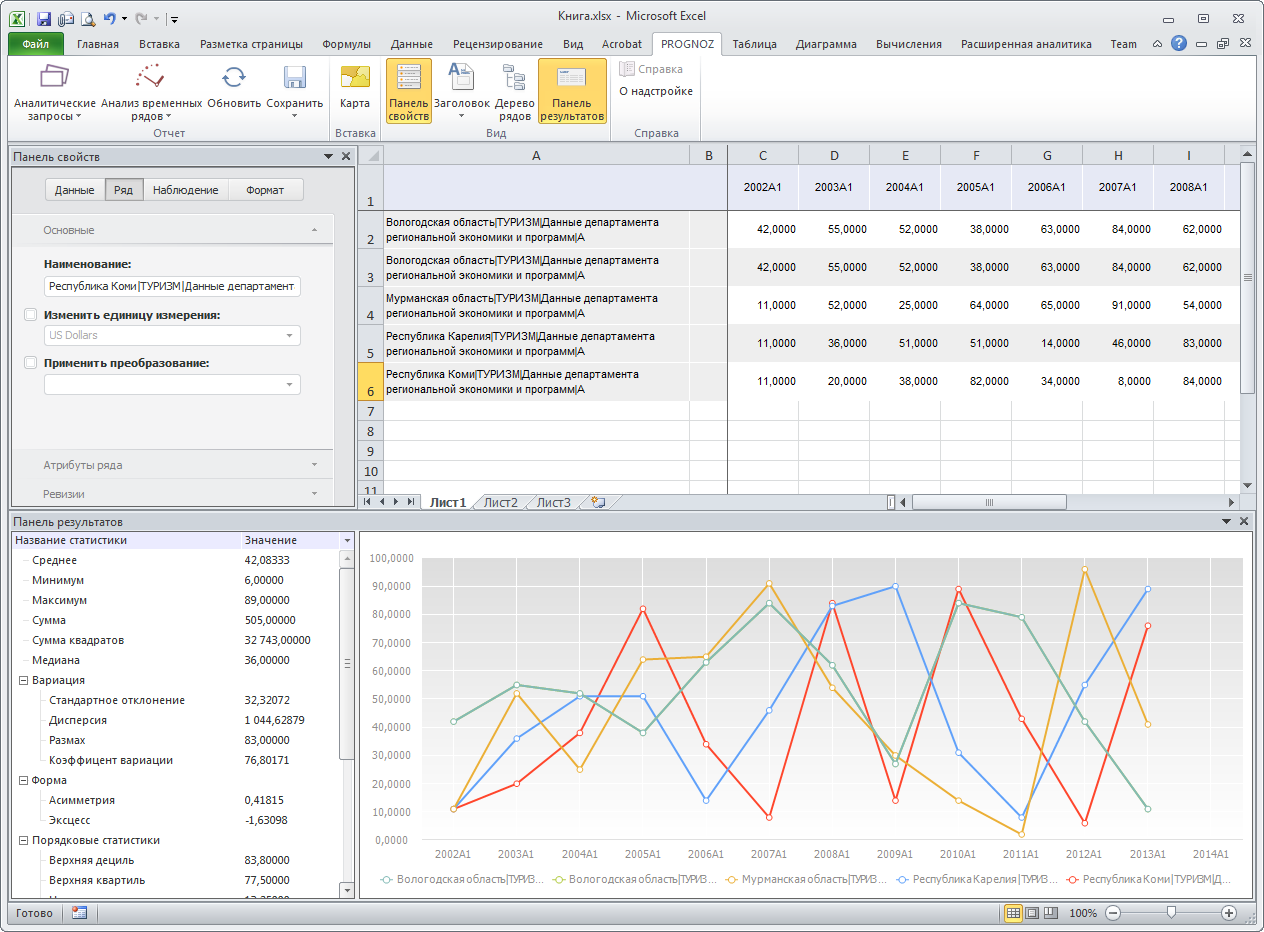Insert a map with Карта icon
The width and height of the screenshot is (1264, 932).
(x=355, y=88)
